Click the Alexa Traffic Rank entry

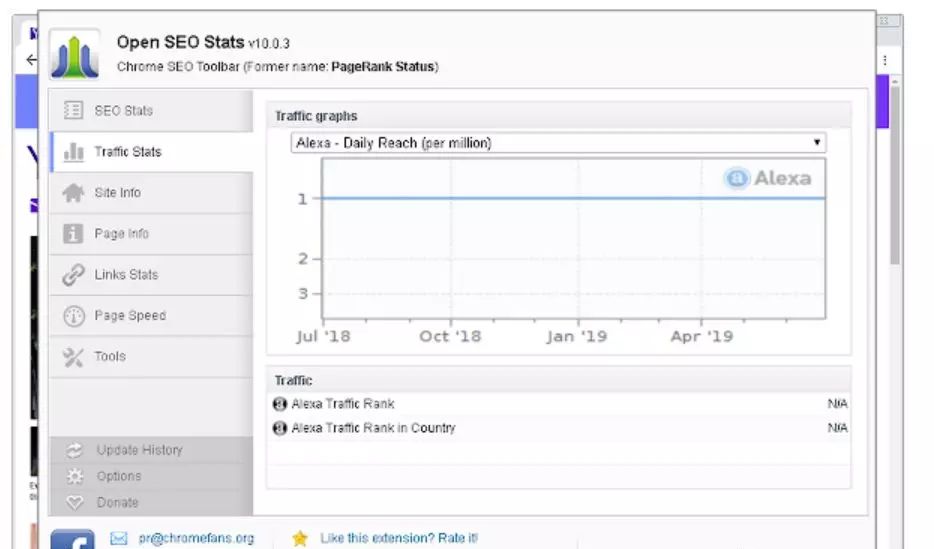point(342,404)
